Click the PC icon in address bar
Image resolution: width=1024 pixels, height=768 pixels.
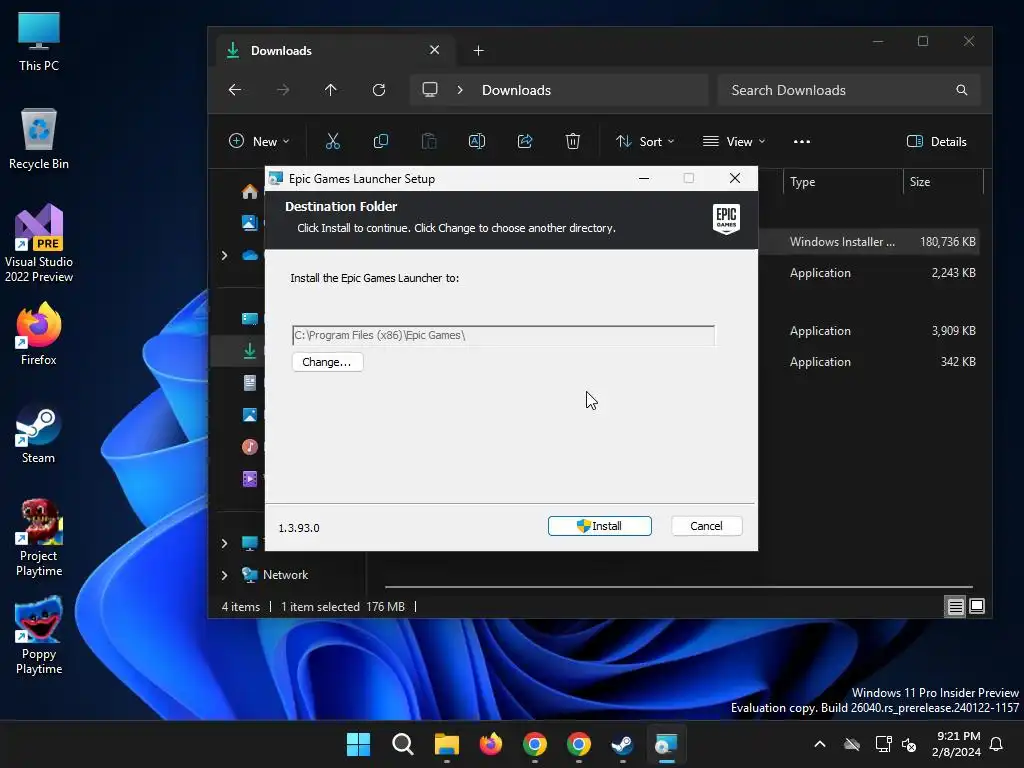[x=430, y=89]
